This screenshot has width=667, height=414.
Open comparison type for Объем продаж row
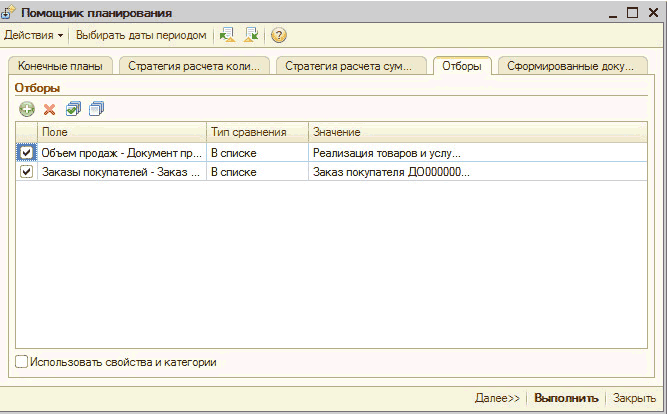256,153
